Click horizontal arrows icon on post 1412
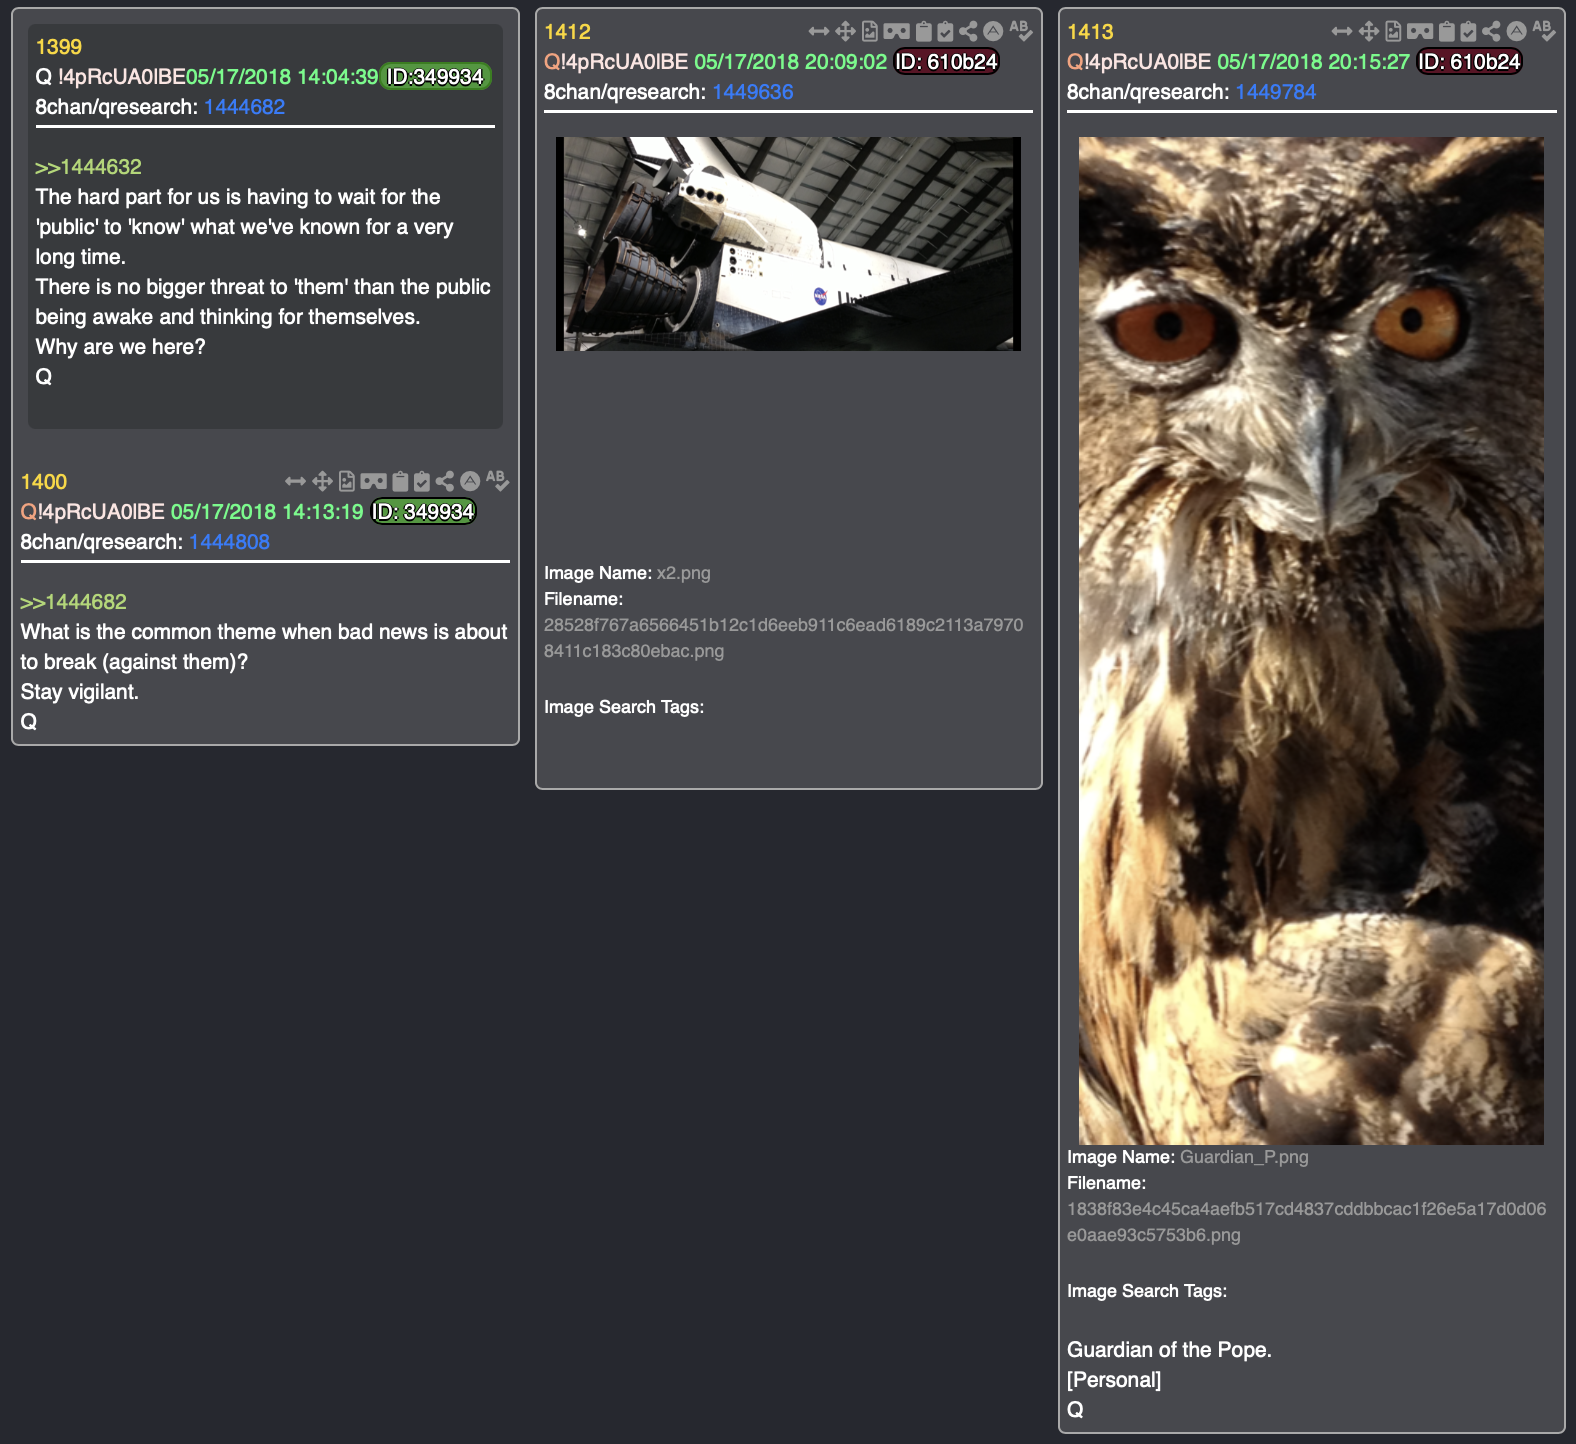The width and height of the screenshot is (1576, 1444). point(819,31)
